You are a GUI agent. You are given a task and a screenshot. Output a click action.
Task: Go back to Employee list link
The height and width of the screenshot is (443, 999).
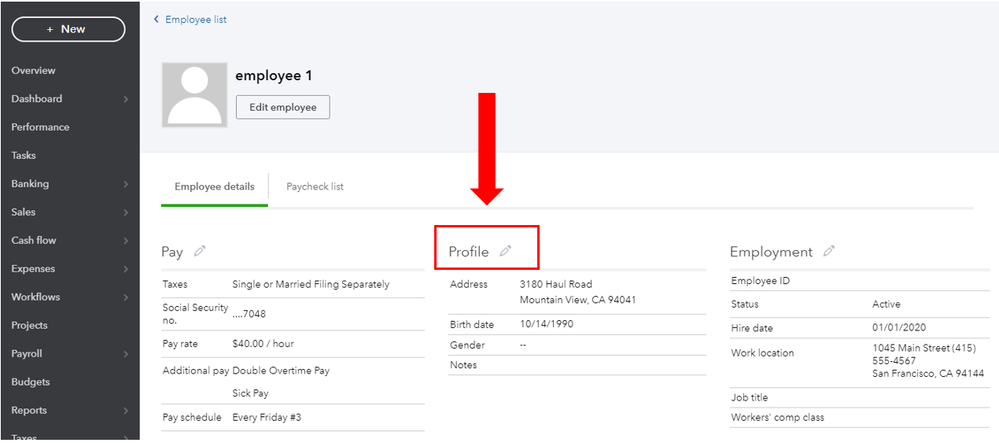click(x=196, y=19)
